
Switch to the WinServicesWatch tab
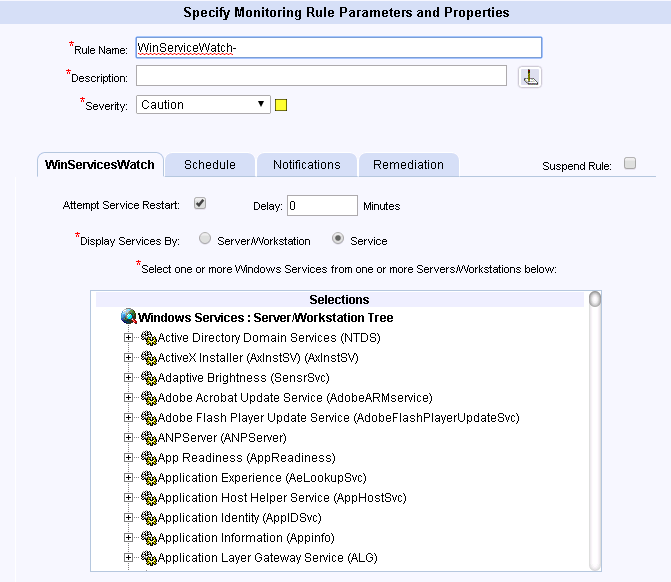pos(100,165)
